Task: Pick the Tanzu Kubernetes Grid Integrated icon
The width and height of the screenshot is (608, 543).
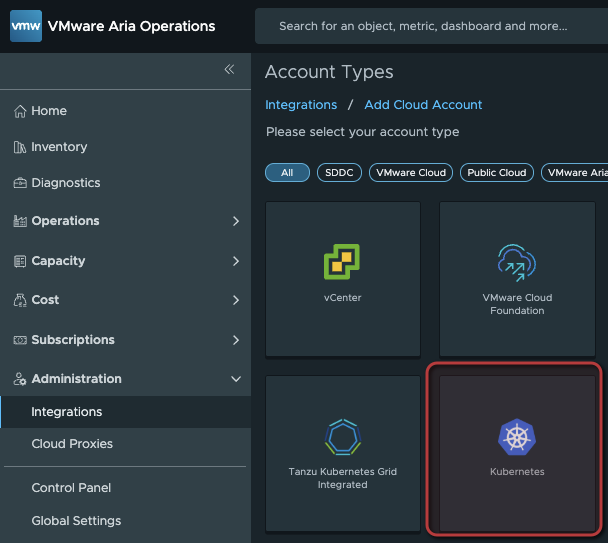Action: [x=342, y=436]
